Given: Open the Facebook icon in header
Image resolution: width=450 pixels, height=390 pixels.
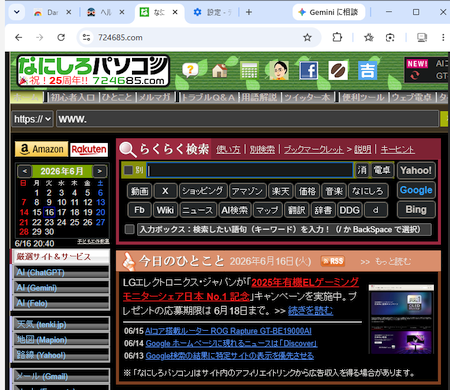Looking at the screenshot, I should click(308, 70).
